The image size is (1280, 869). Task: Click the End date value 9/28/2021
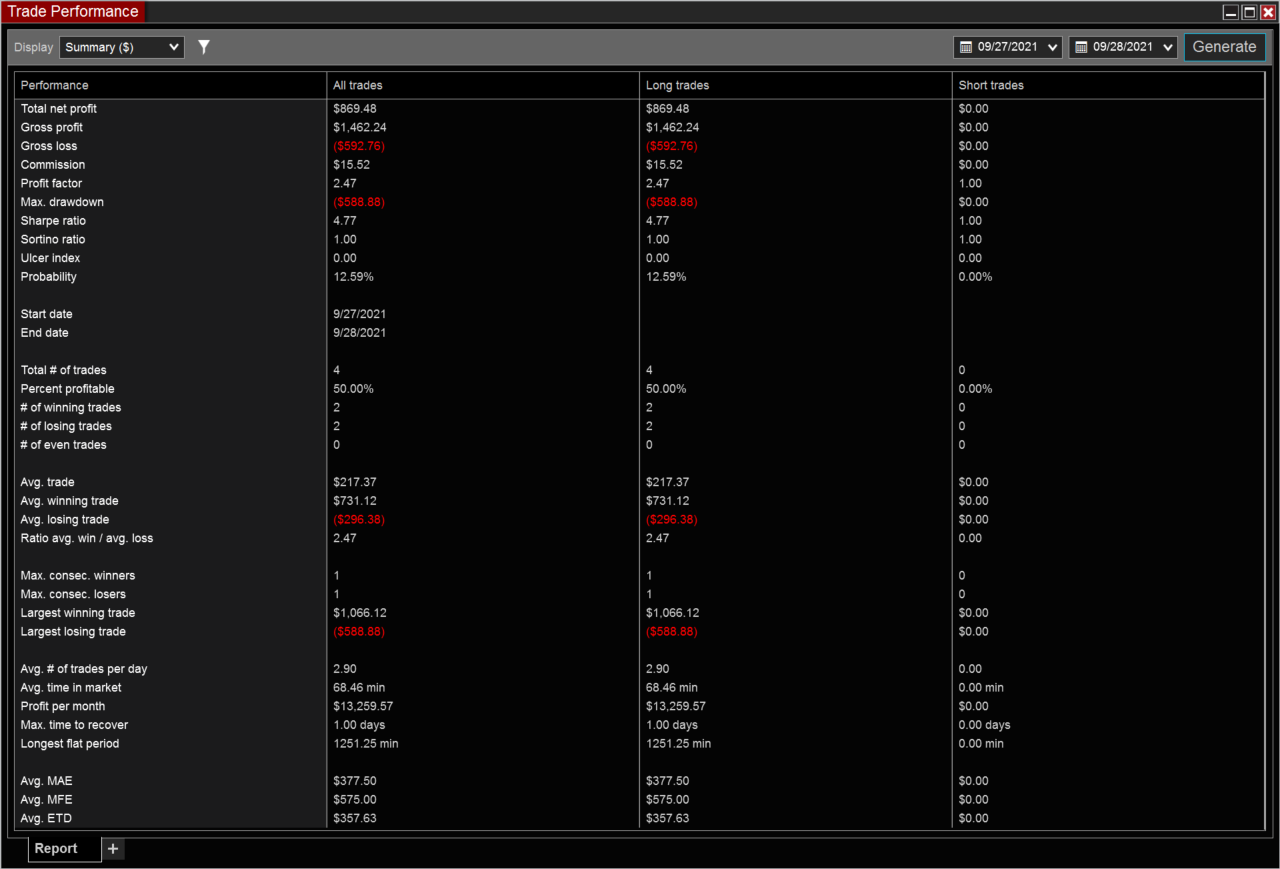click(359, 332)
